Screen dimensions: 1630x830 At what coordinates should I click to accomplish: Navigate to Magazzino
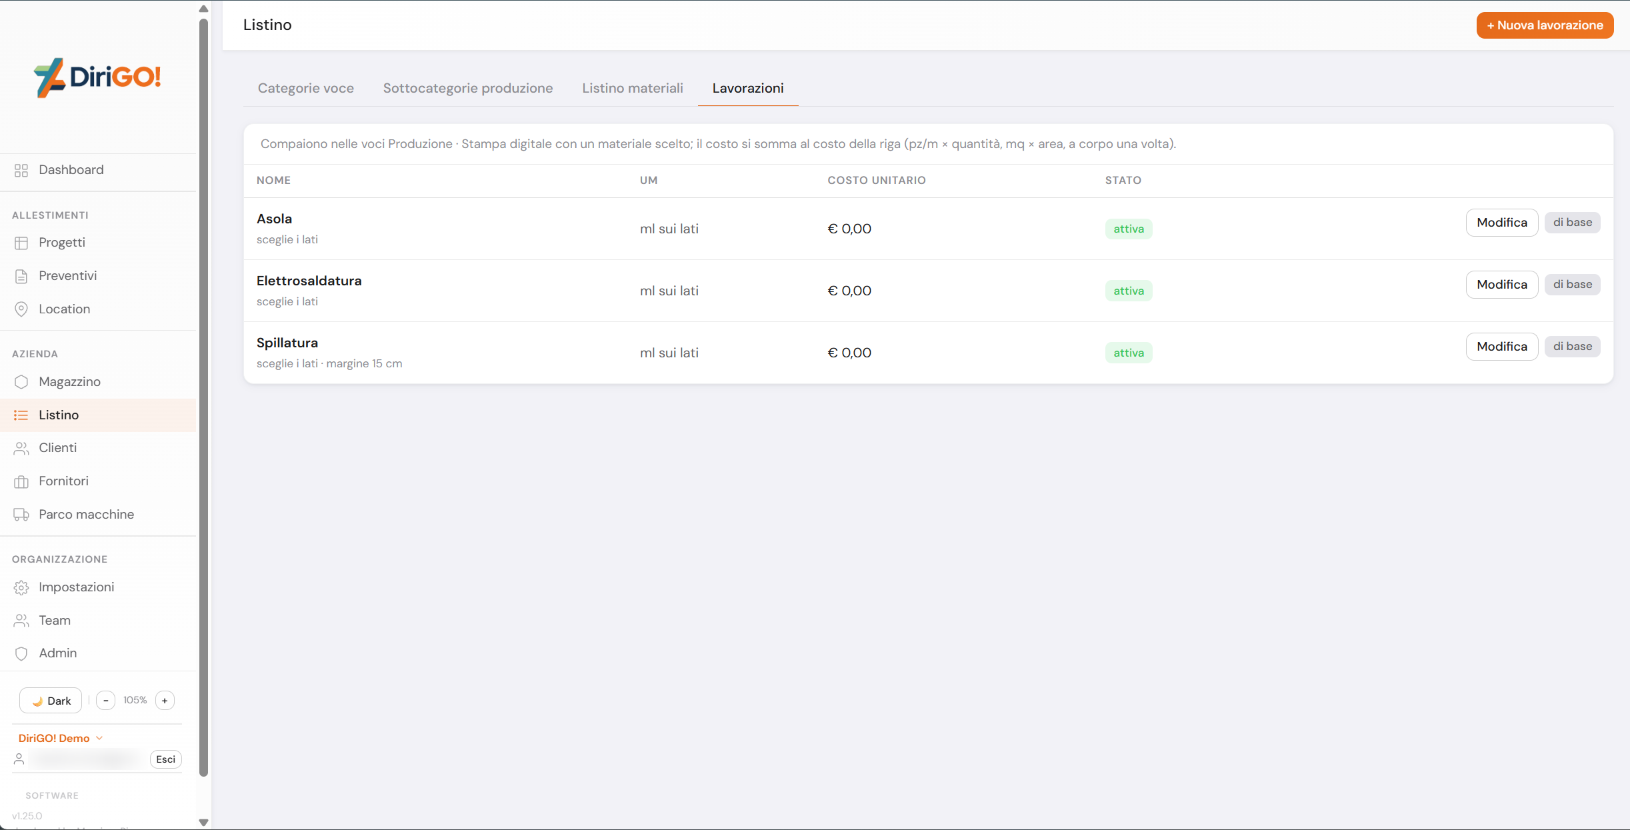[x=99, y=382]
